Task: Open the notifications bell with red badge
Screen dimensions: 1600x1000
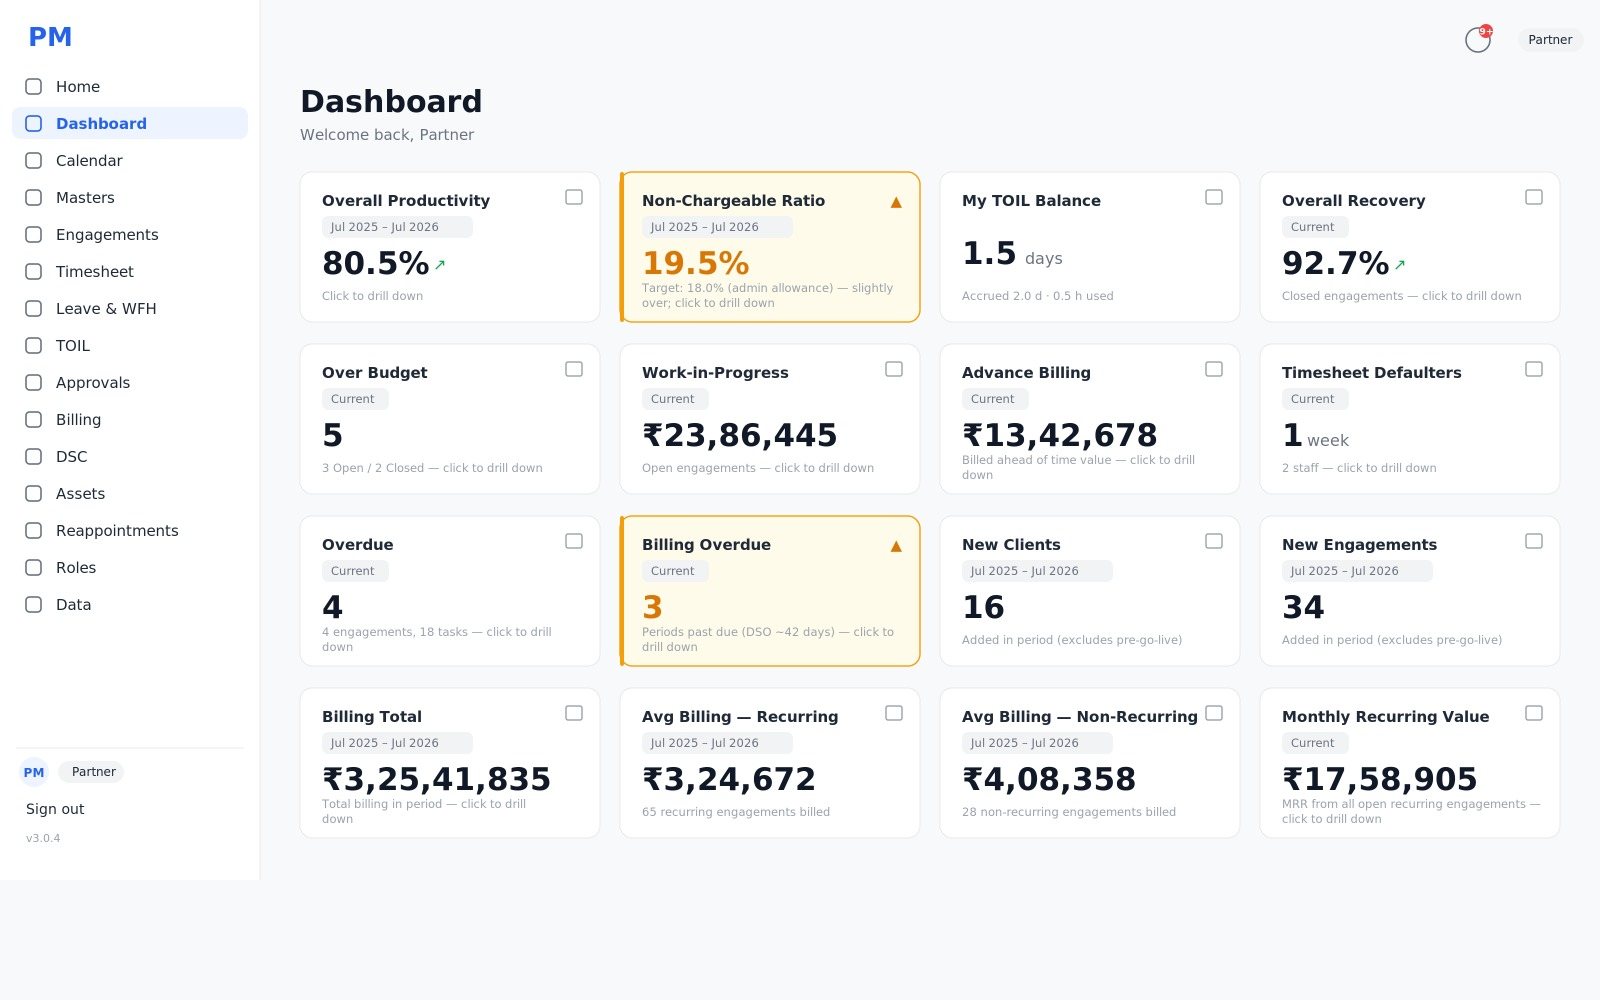Action: [x=1478, y=39]
